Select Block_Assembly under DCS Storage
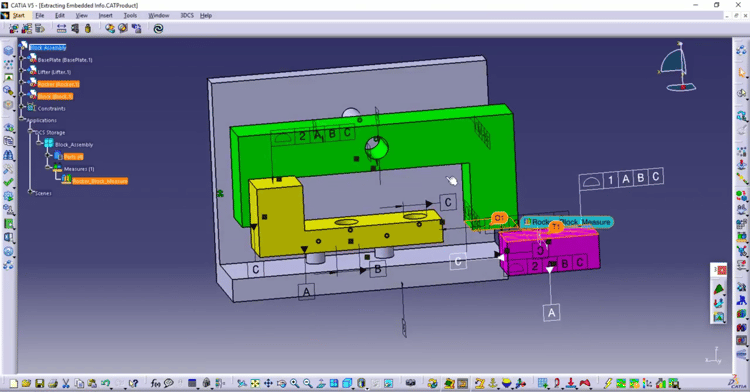The image size is (750, 392). click(x=74, y=144)
